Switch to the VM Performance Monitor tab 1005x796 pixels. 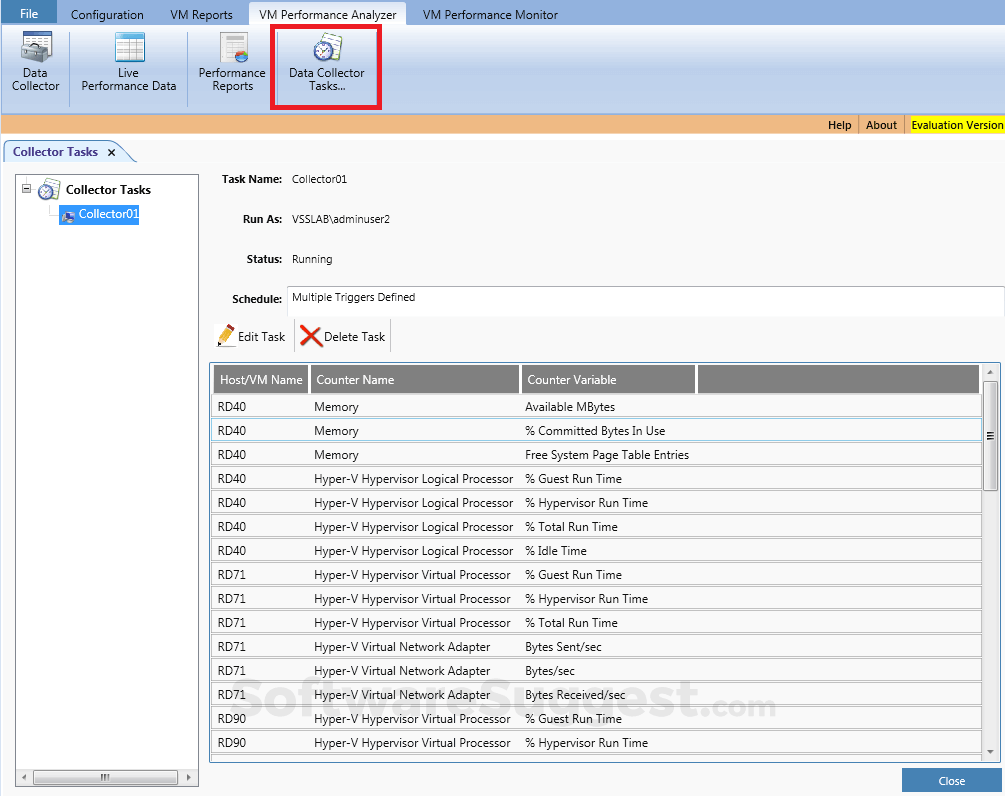coord(490,14)
